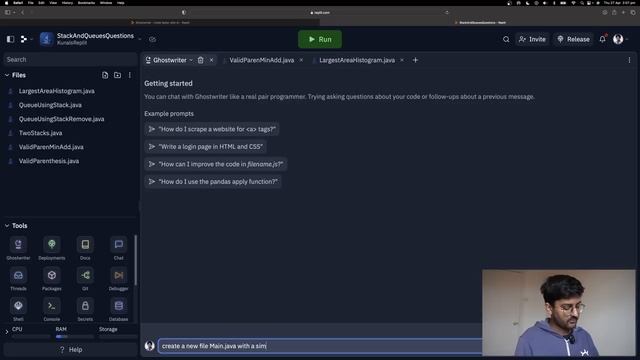The image size is (640, 360).
Task: Click the cloud sync status icon
Action: pos(153,39)
